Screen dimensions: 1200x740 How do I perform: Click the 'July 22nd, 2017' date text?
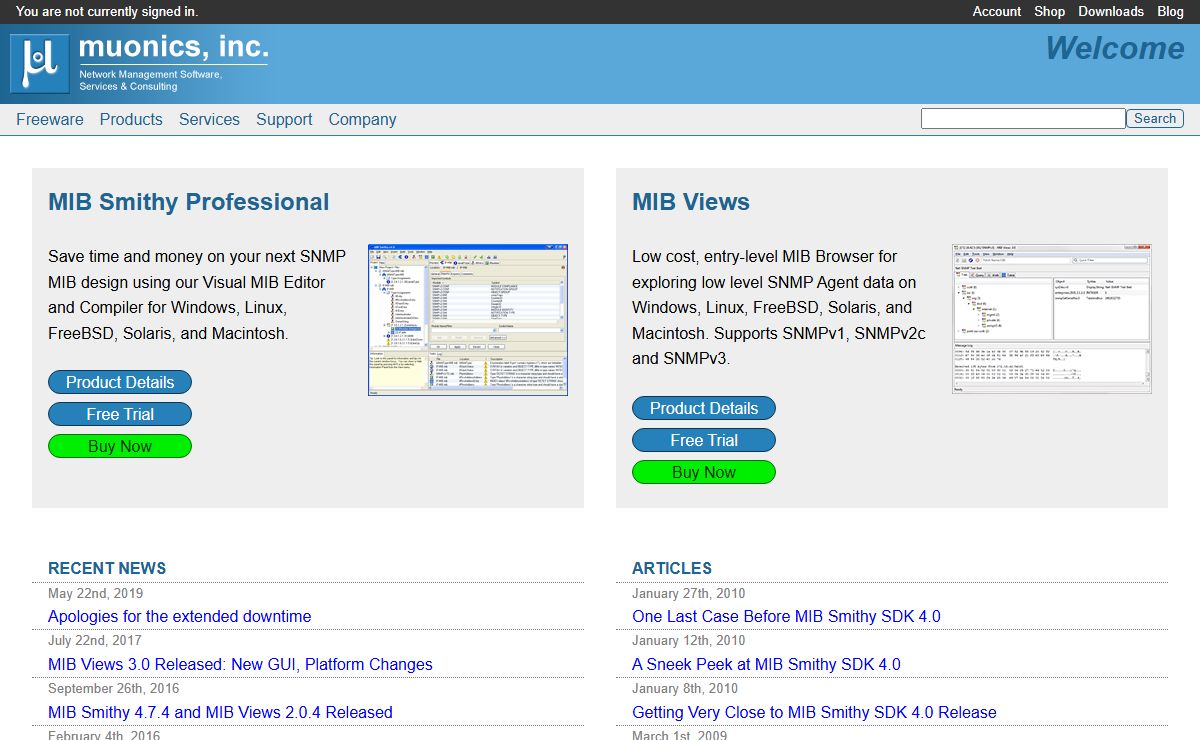pyautogui.click(x=95, y=641)
